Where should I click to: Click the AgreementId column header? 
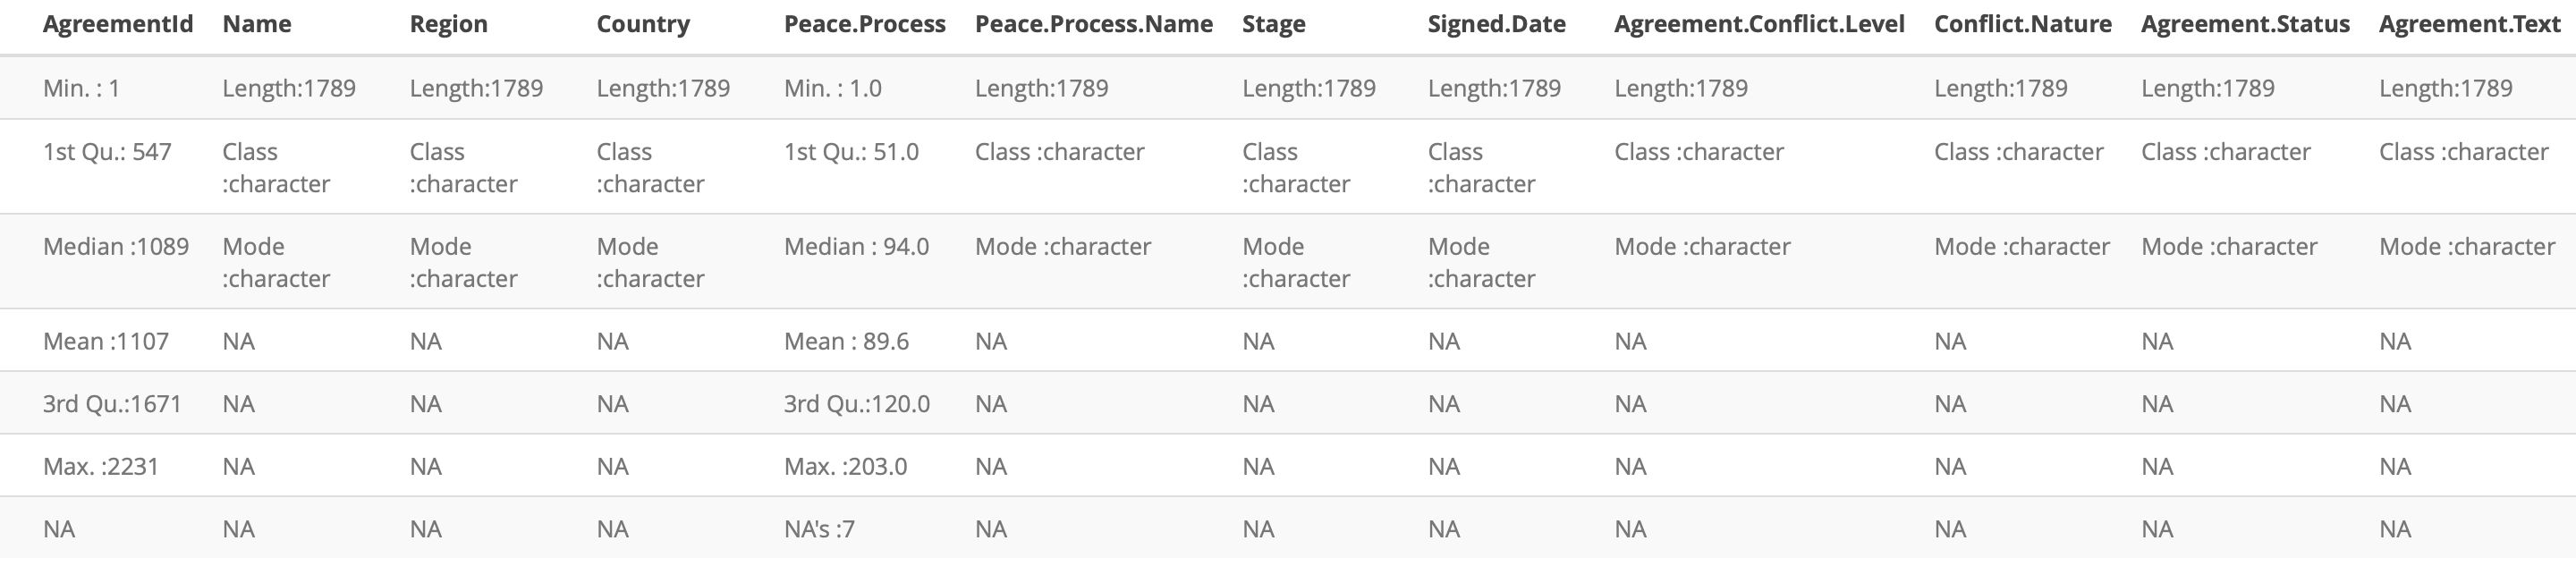(x=118, y=24)
